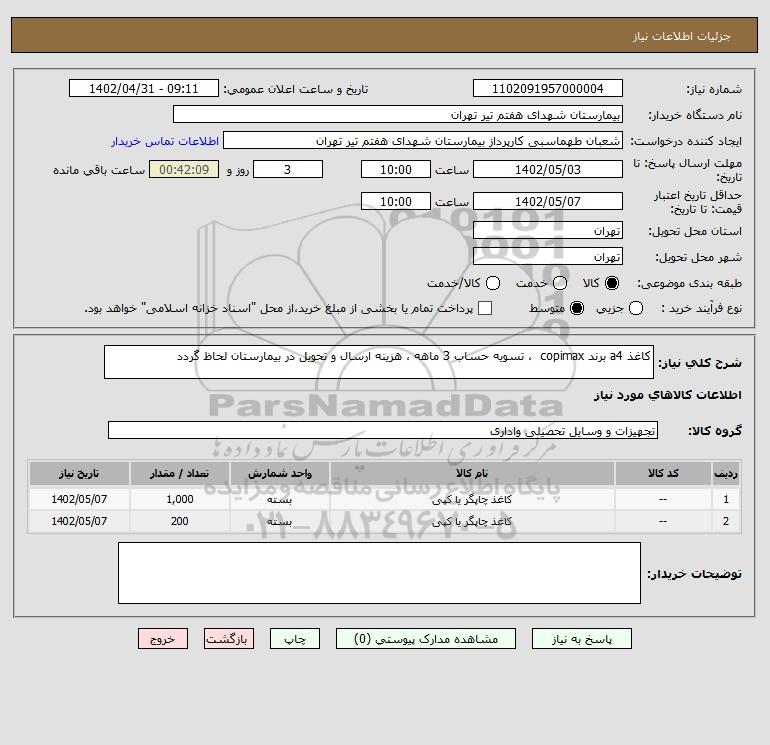770x745 pixels.
Task: Click row 2 unit cell بسته
Action: pos(279,522)
